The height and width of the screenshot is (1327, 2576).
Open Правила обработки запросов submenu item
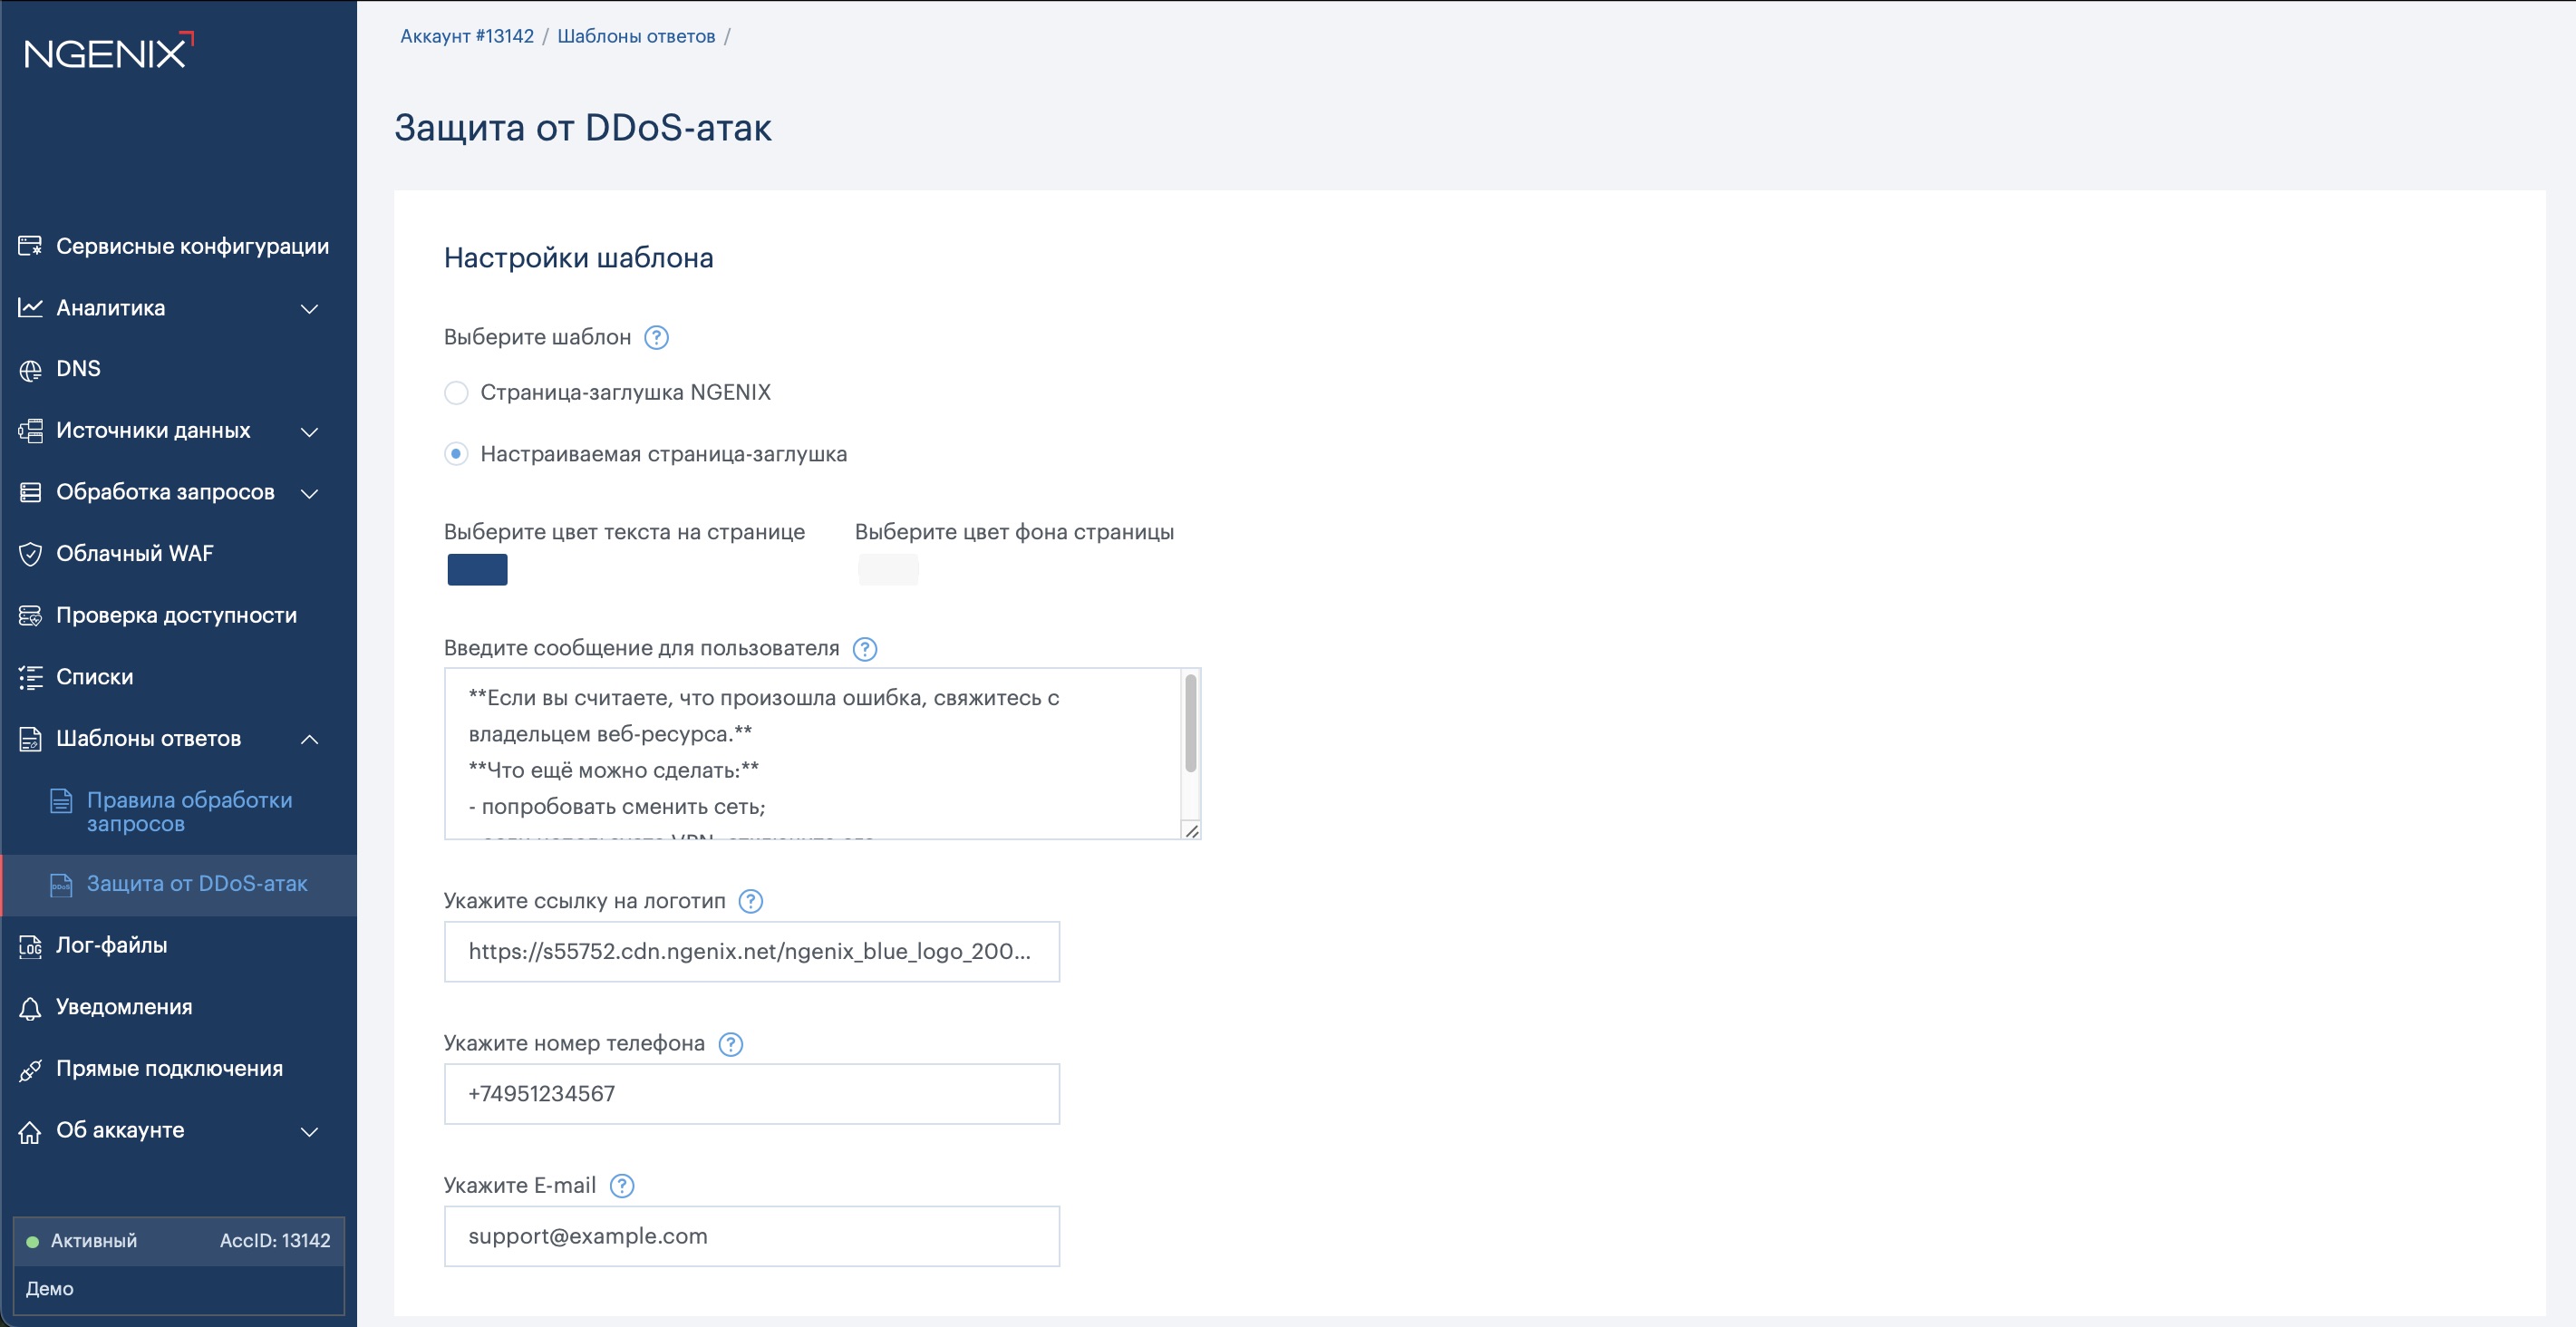pos(189,812)
